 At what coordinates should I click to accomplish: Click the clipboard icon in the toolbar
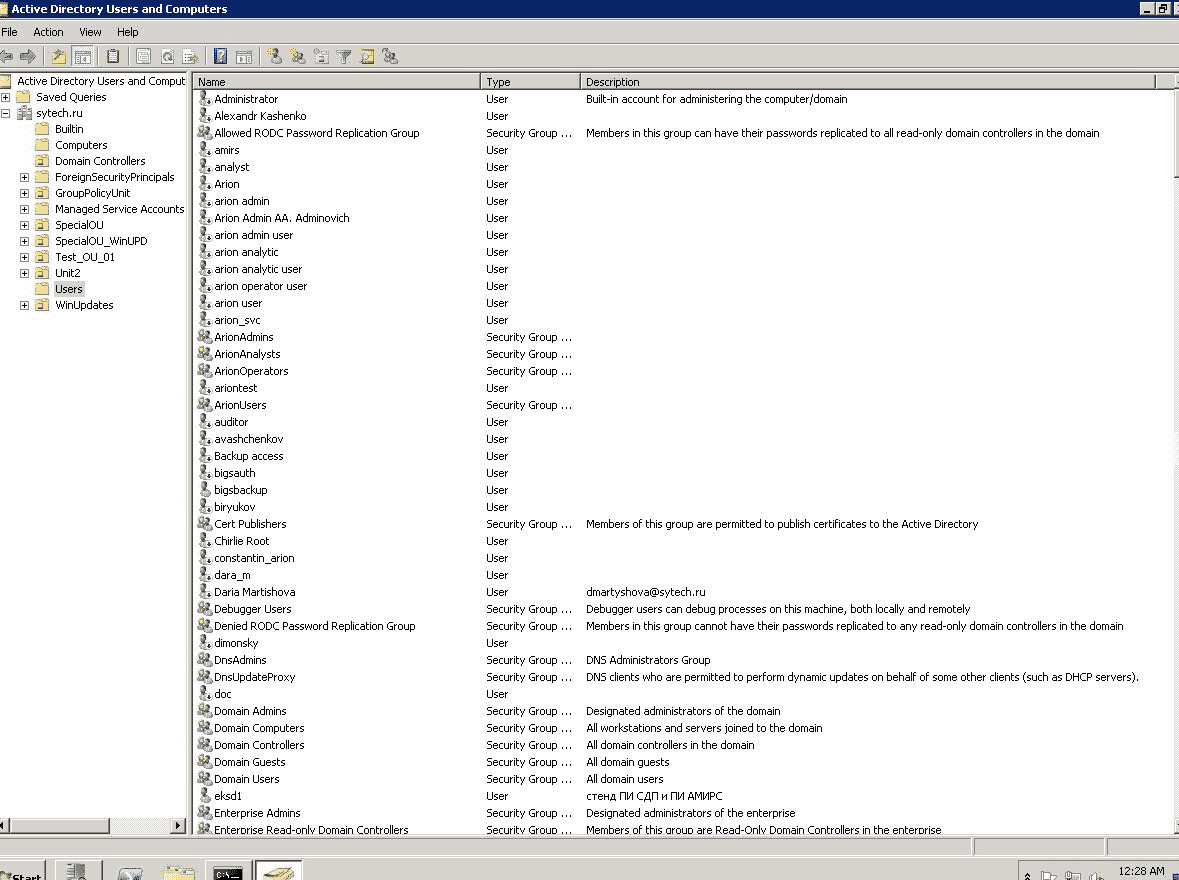point(113,56)
